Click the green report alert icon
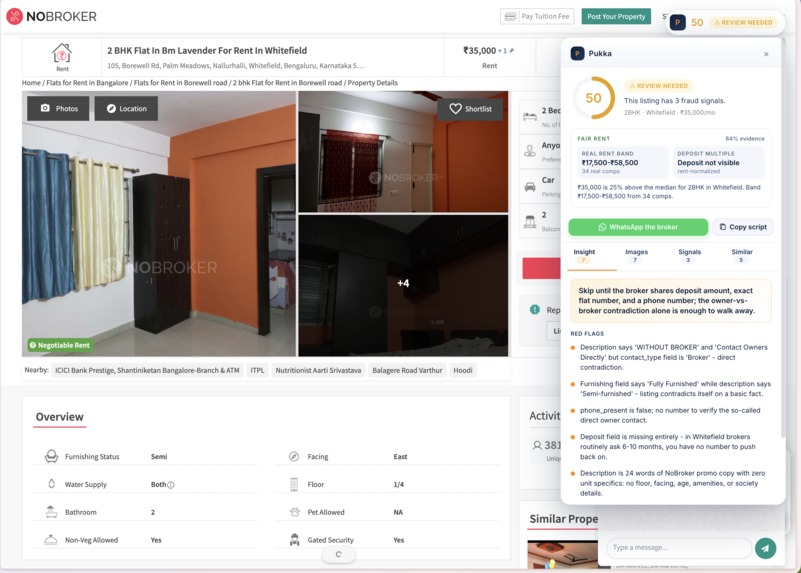This screenshot has width=801, height=573. (x=534, y=309)
